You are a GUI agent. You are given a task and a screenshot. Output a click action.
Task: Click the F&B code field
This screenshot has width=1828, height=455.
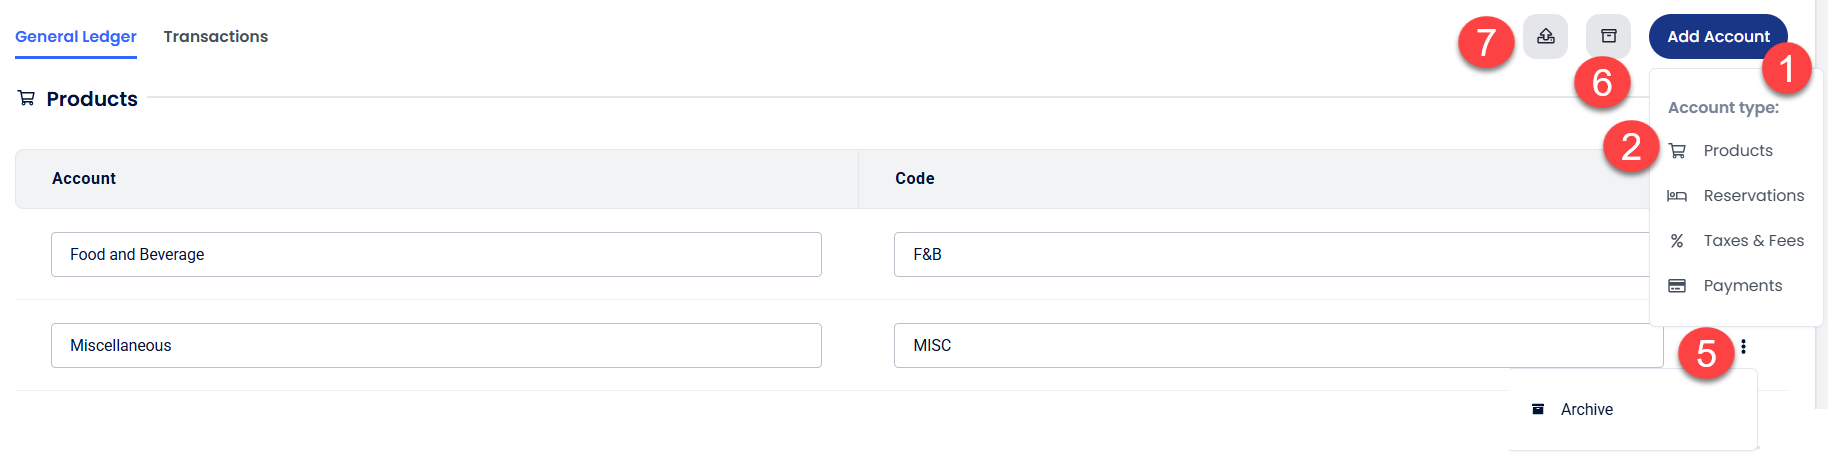1270,255
